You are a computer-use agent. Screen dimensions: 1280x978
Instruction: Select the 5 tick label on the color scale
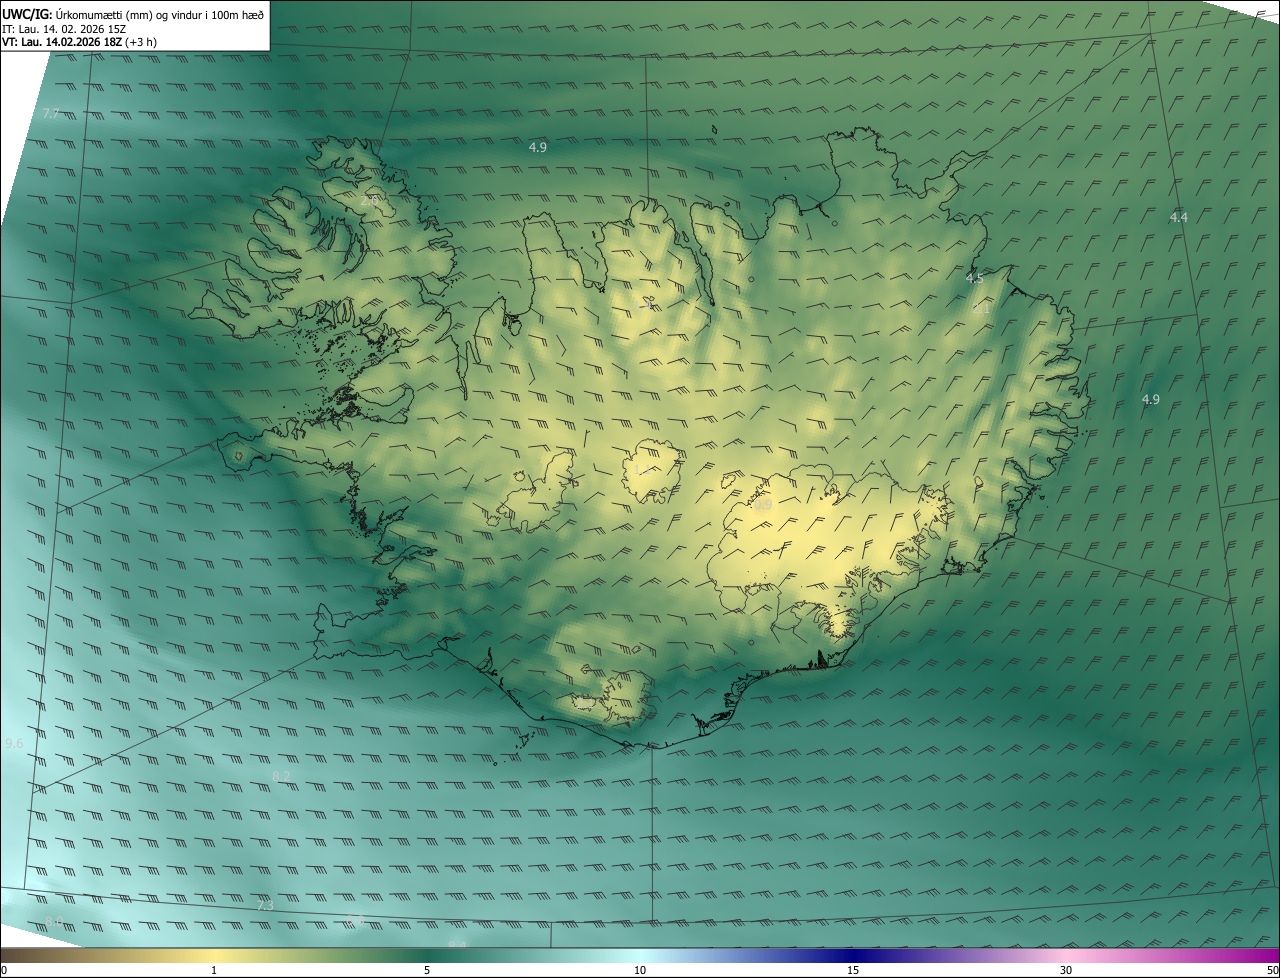427,970
